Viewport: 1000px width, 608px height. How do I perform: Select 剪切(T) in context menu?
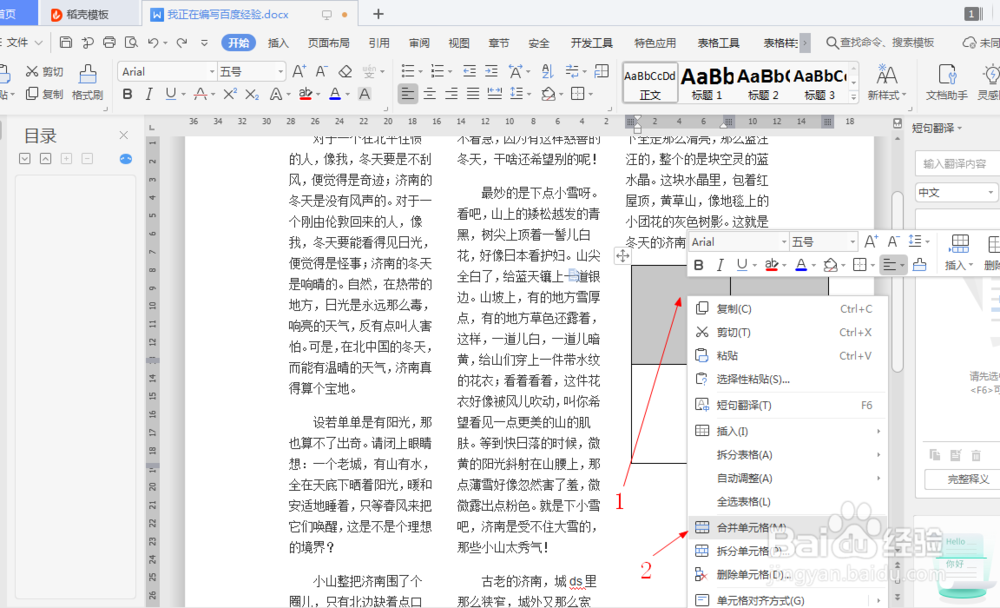pos(788,332)
